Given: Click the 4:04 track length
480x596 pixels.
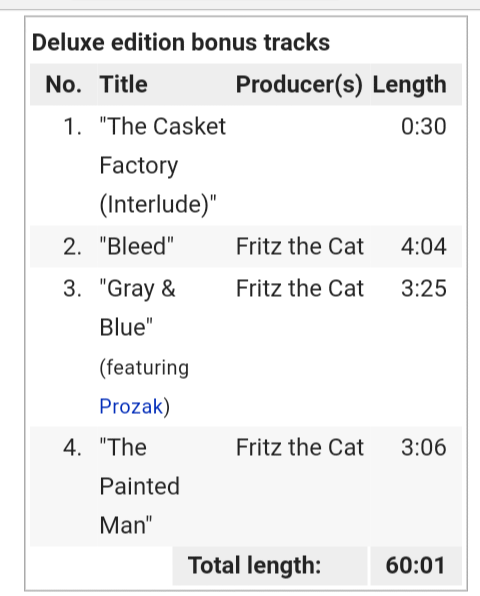Looking at the screenshot, I should (423, 246).
